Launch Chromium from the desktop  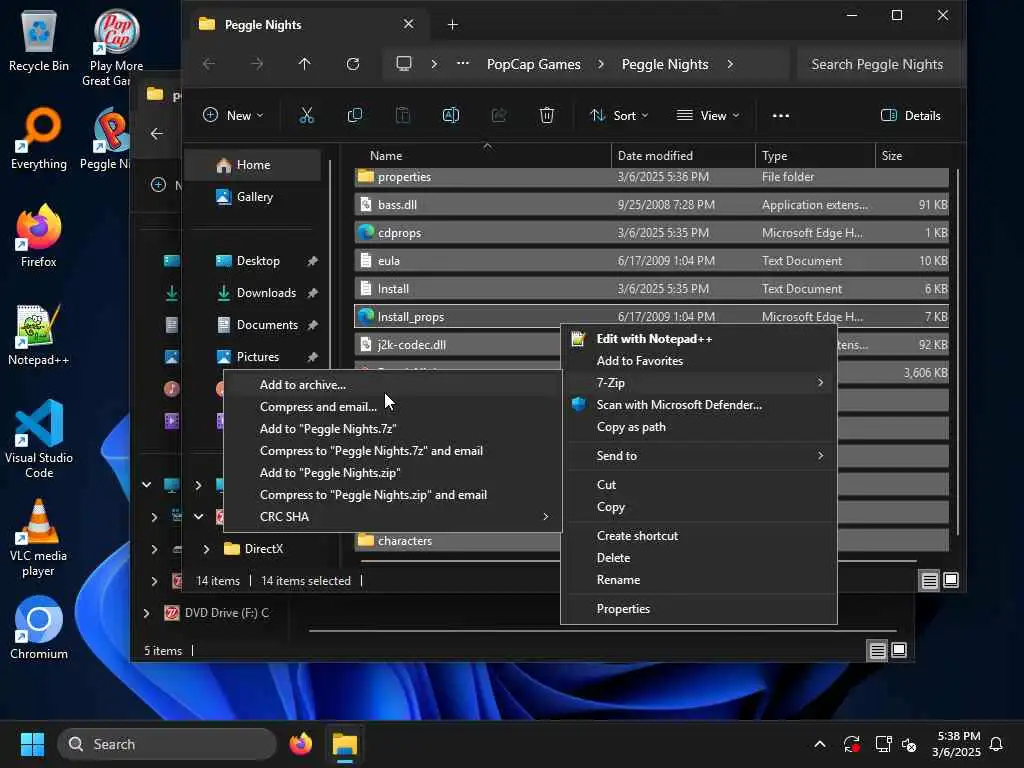[x=39, y=628]
